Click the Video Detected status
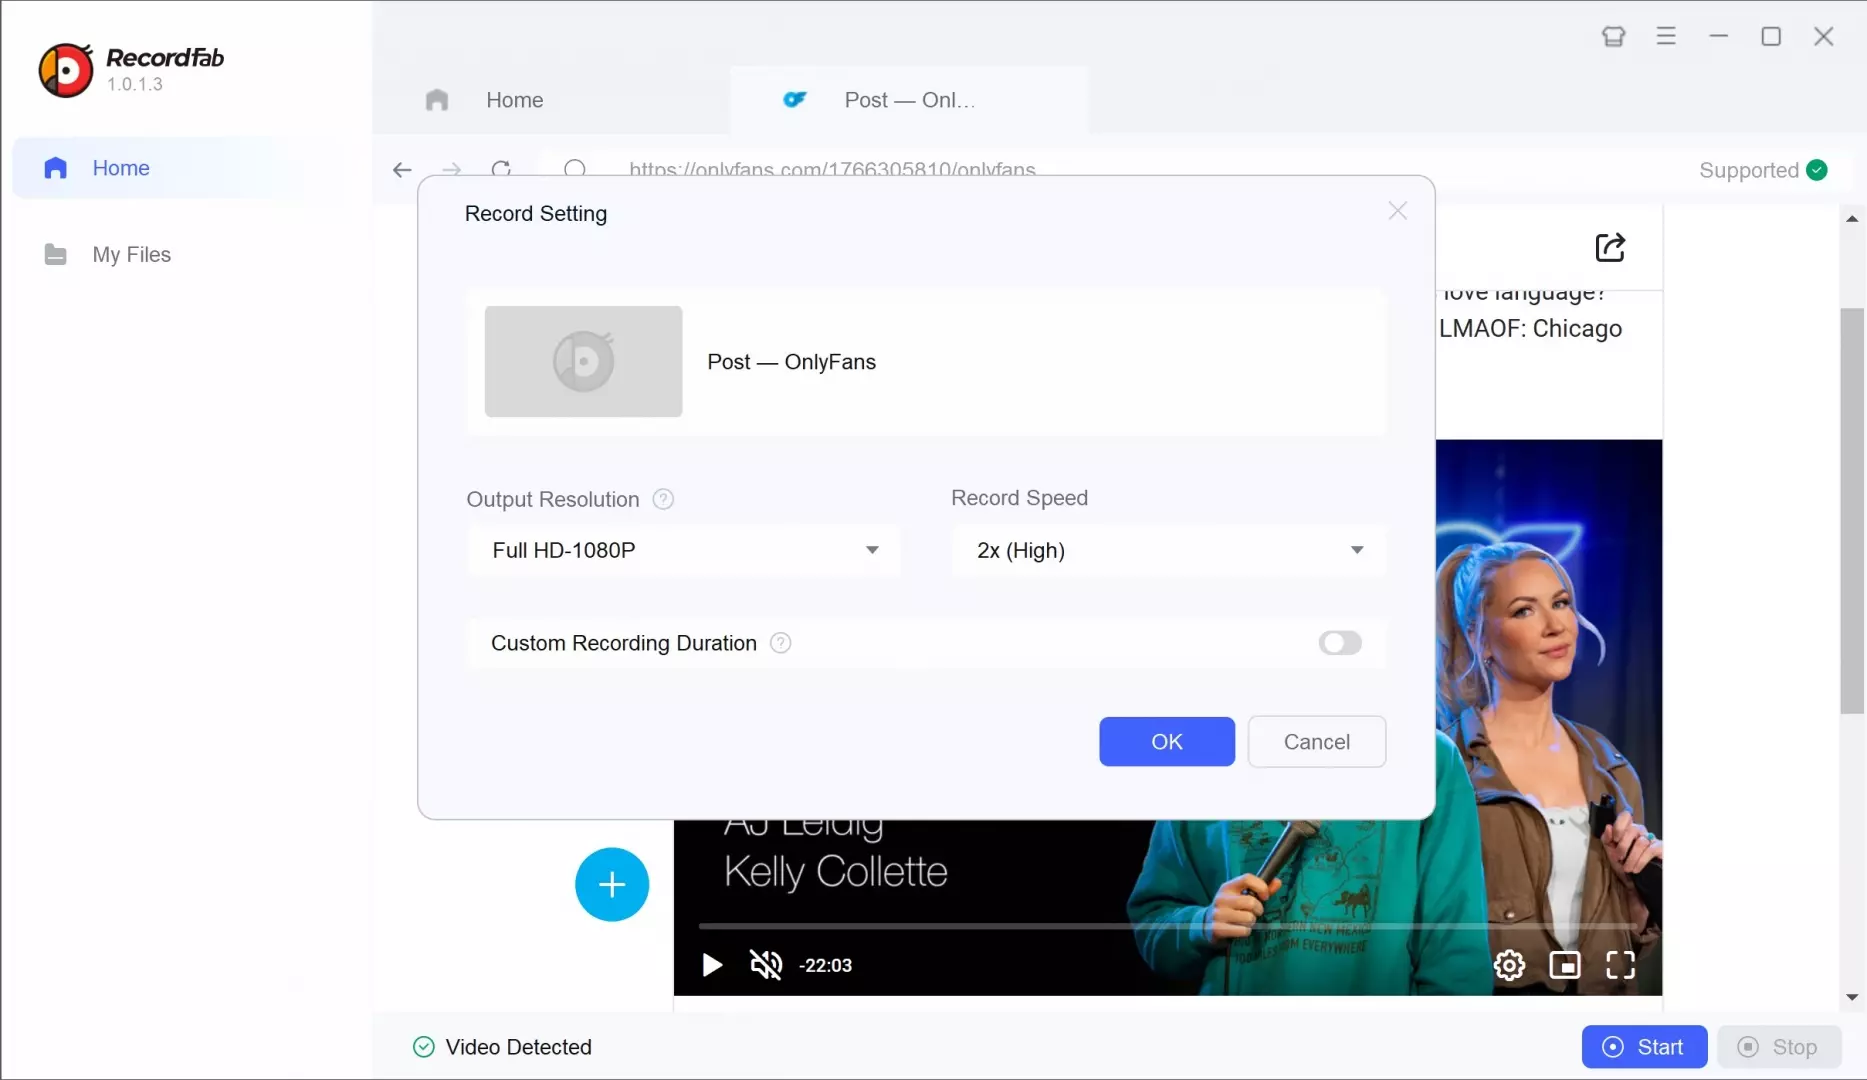The width and height of the screenshot is (1867, 1080). tap(502, 1047)
